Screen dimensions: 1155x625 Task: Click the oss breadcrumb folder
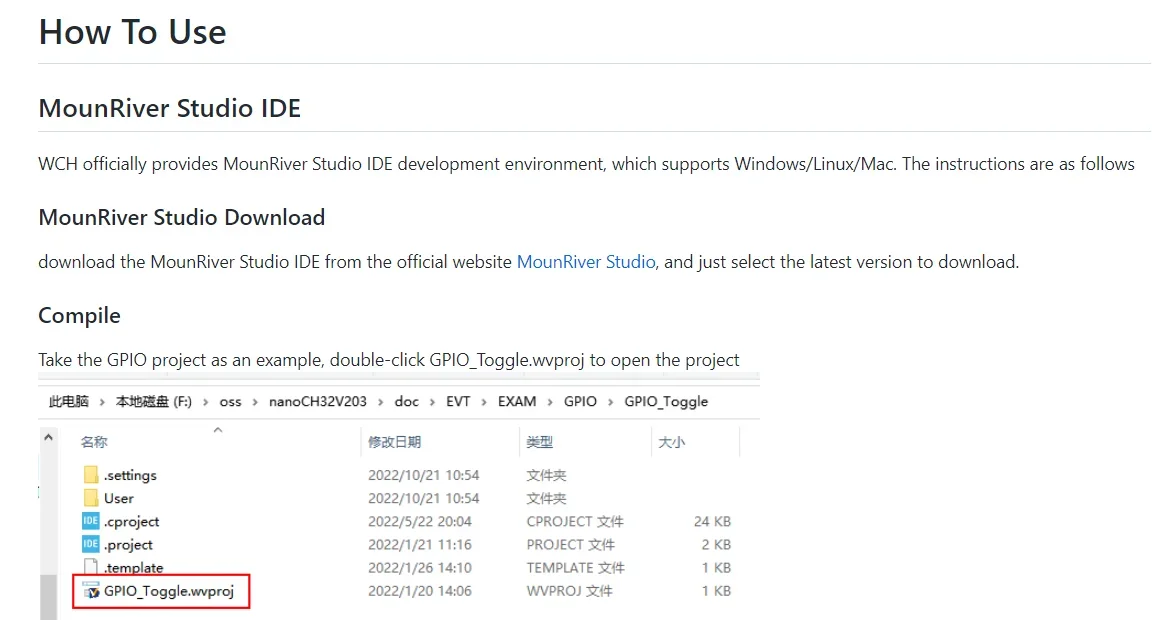(230, 401)
